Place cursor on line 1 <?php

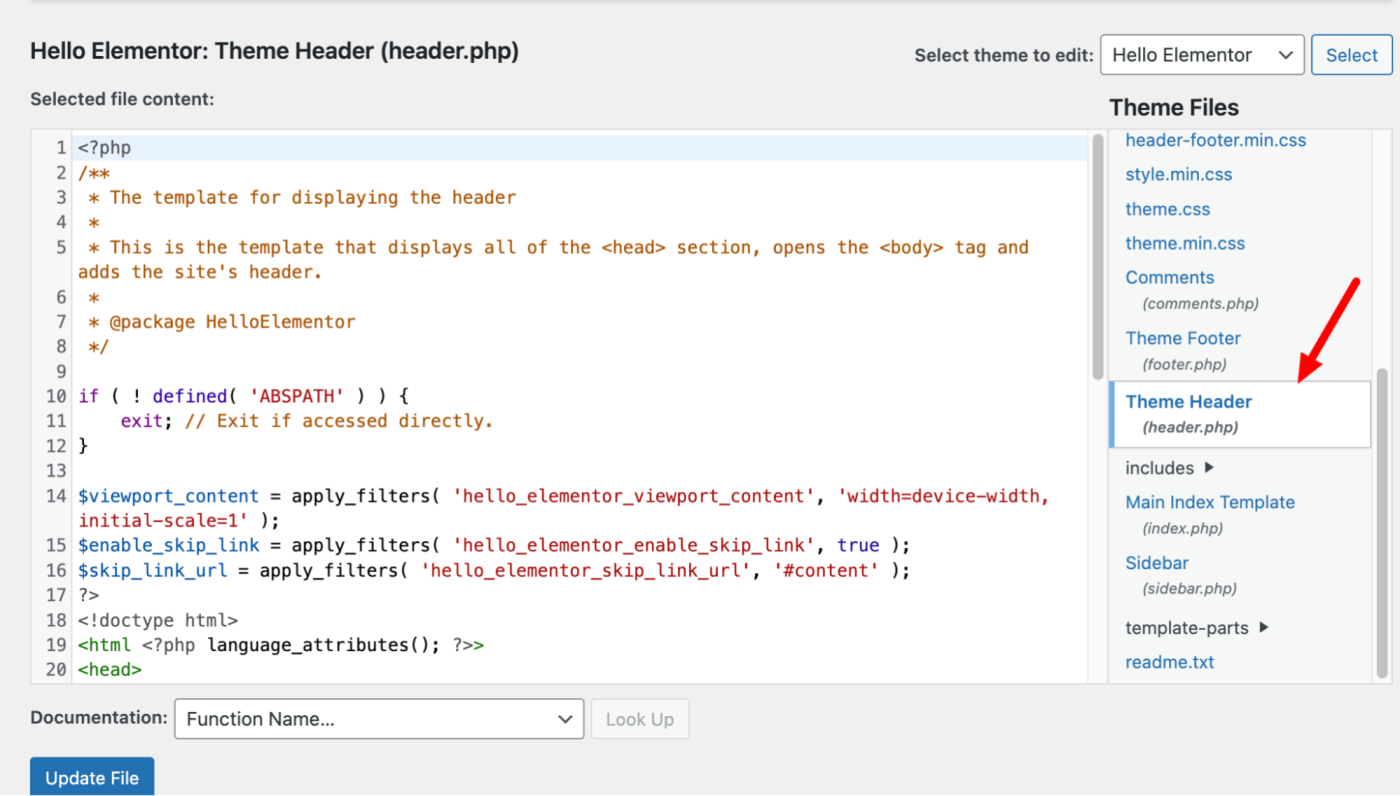(x=105, y=148)
